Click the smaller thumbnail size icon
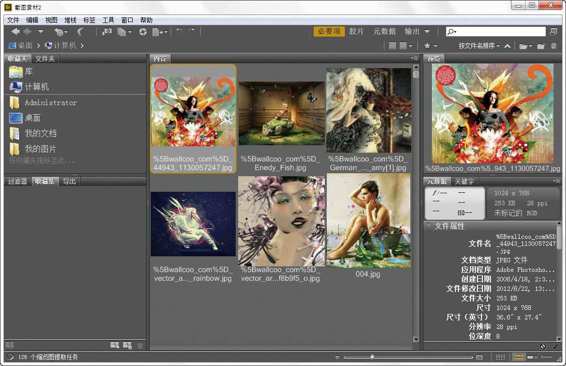This screenshot has width=566, height=366. pos(338,357)
